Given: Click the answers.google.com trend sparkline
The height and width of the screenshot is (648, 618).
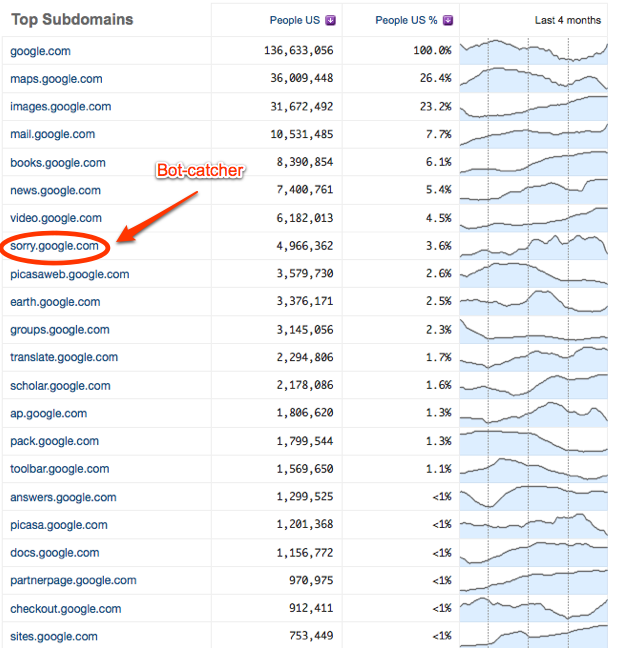Looking at the screenshot, I should [534, 497].
